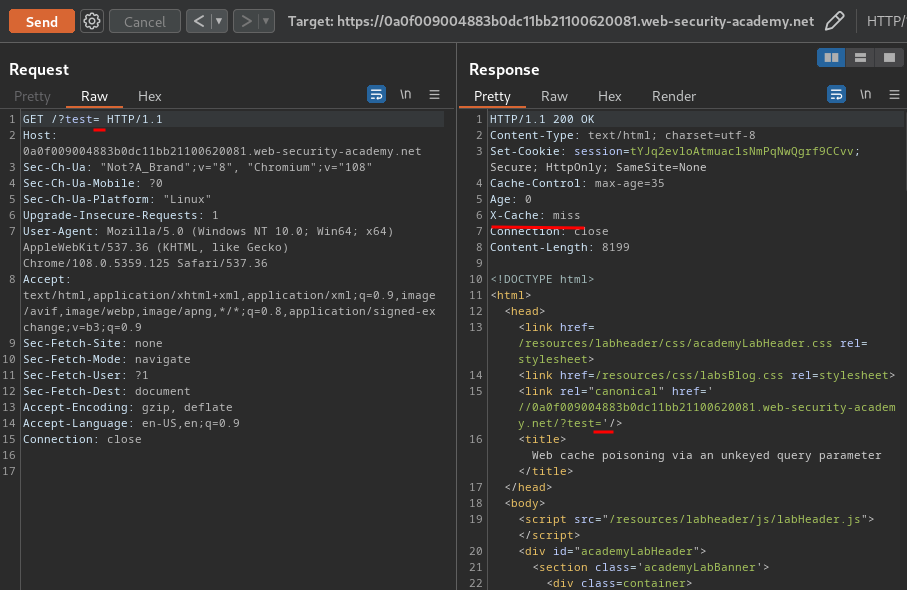The image size is (907, 590).
Task: Click the orange Send button
Action: pyautogui.click(x=42, y=21)
